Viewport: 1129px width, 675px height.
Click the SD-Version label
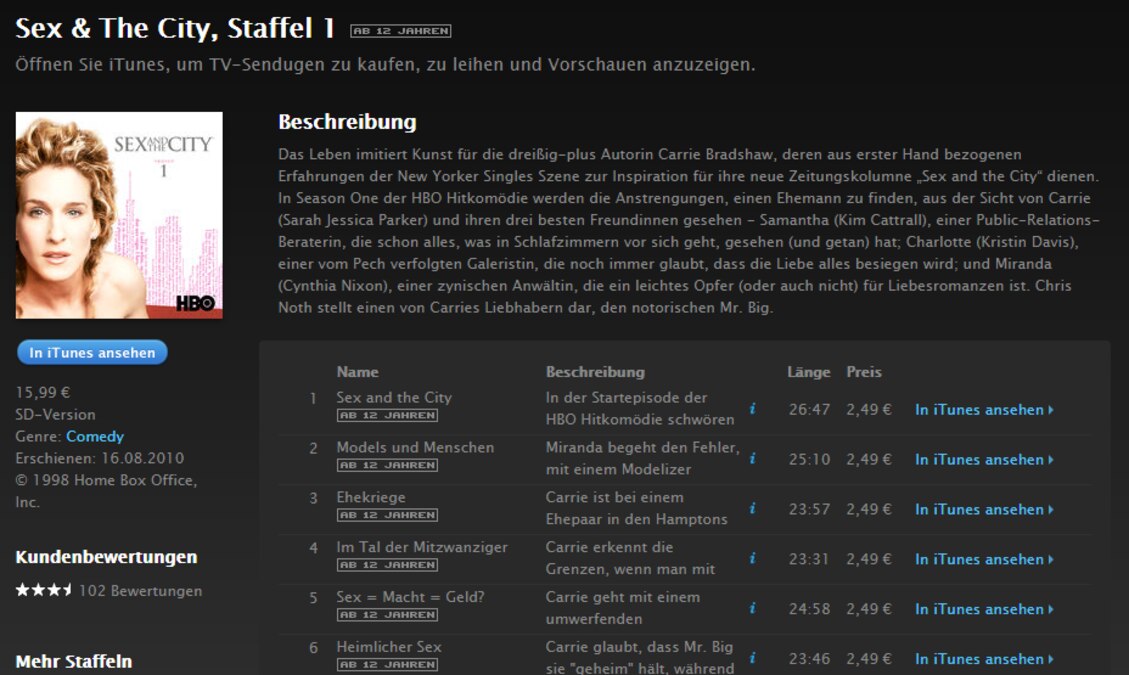click(x=55, y=415)
